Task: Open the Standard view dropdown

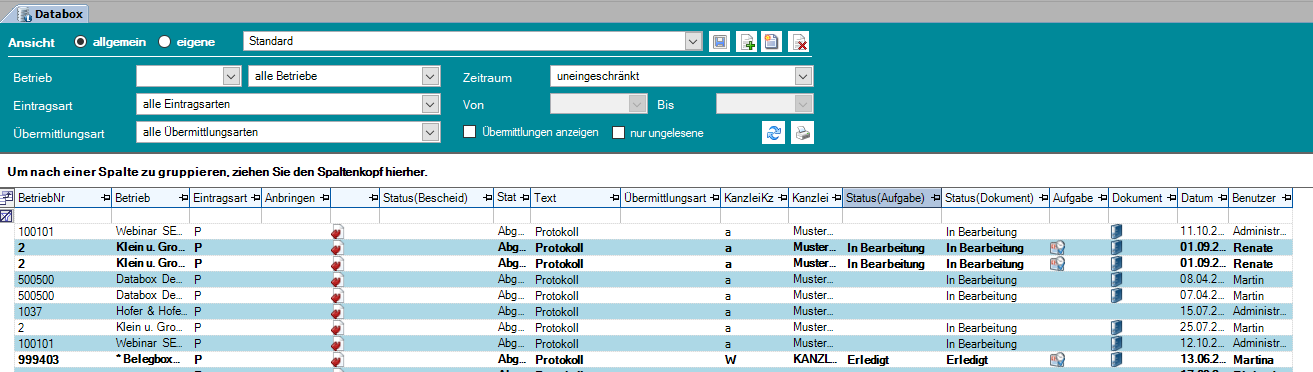Action: 693,42
